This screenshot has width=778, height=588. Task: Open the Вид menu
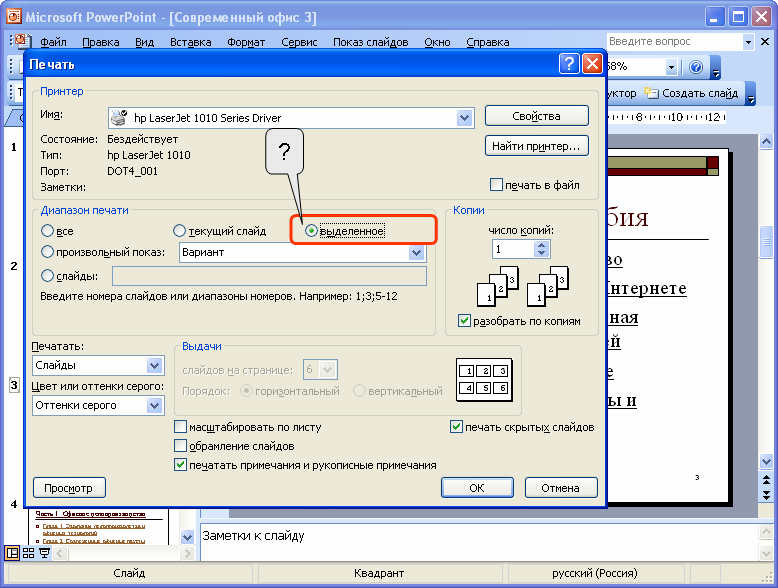(x=144, y=42)
